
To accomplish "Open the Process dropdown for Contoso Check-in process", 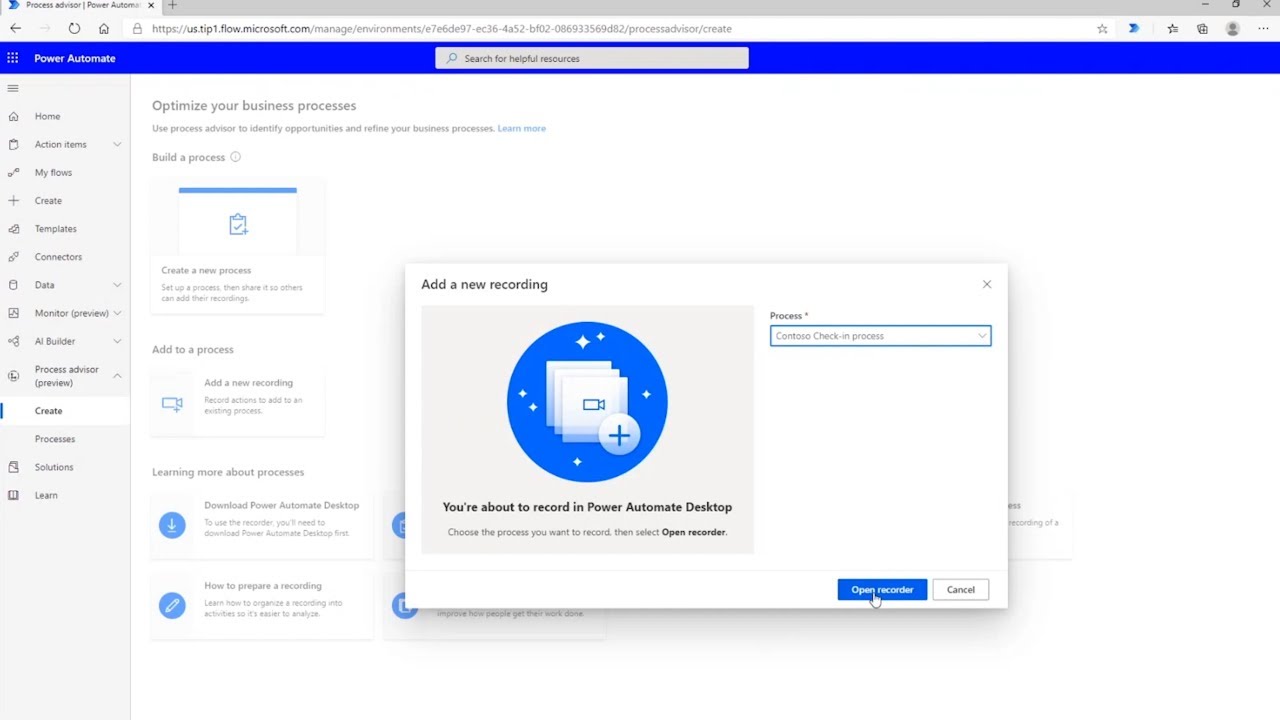I will [x=880, y=336].
